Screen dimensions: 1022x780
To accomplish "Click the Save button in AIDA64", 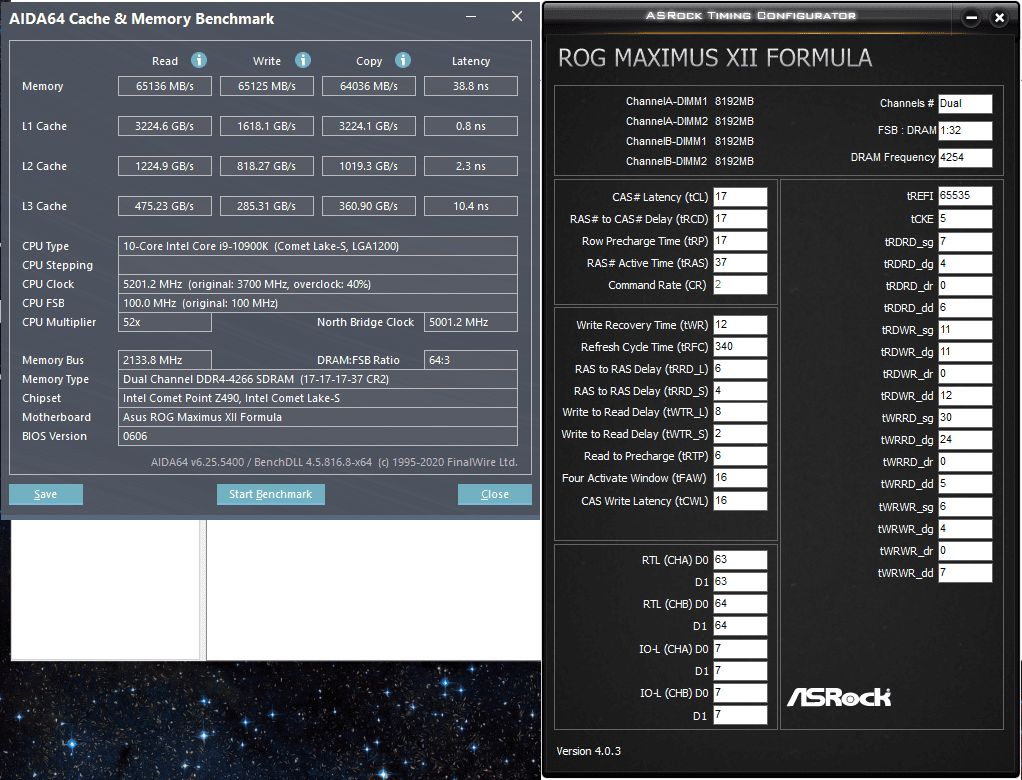I will tap(46, 494).
